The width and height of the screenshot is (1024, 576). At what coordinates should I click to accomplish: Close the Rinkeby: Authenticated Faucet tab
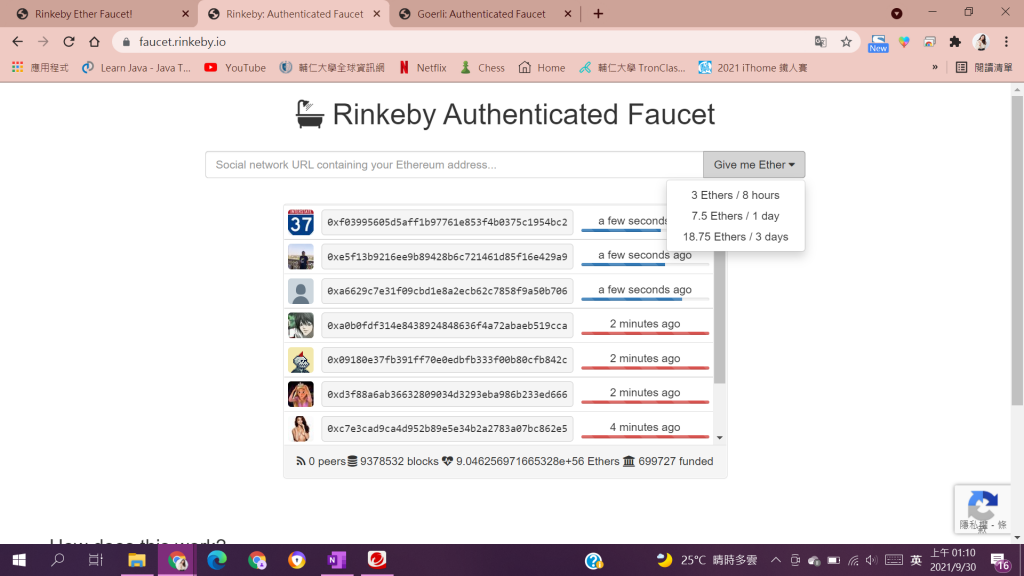click(377, 14)
